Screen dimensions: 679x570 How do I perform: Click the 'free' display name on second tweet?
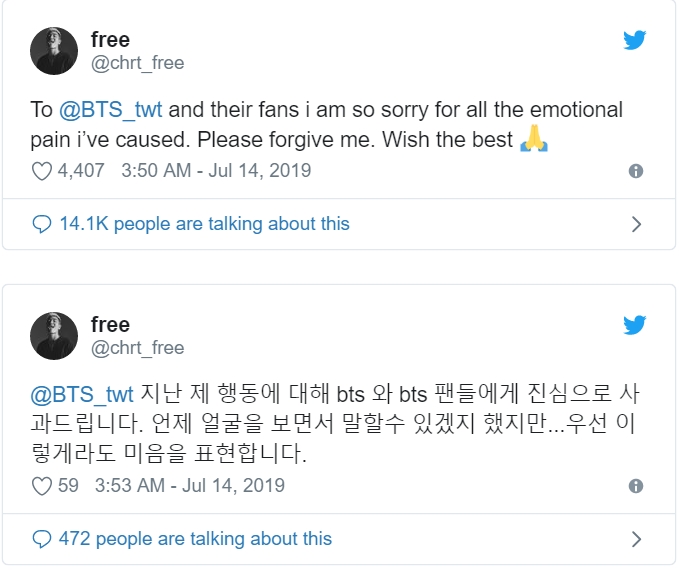click(110, 325)
